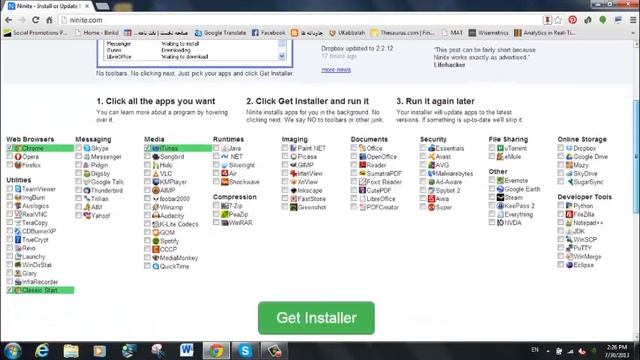The image size is (640, 360).
Task: Open the Chrome menu button
Action: click(633, 20)
